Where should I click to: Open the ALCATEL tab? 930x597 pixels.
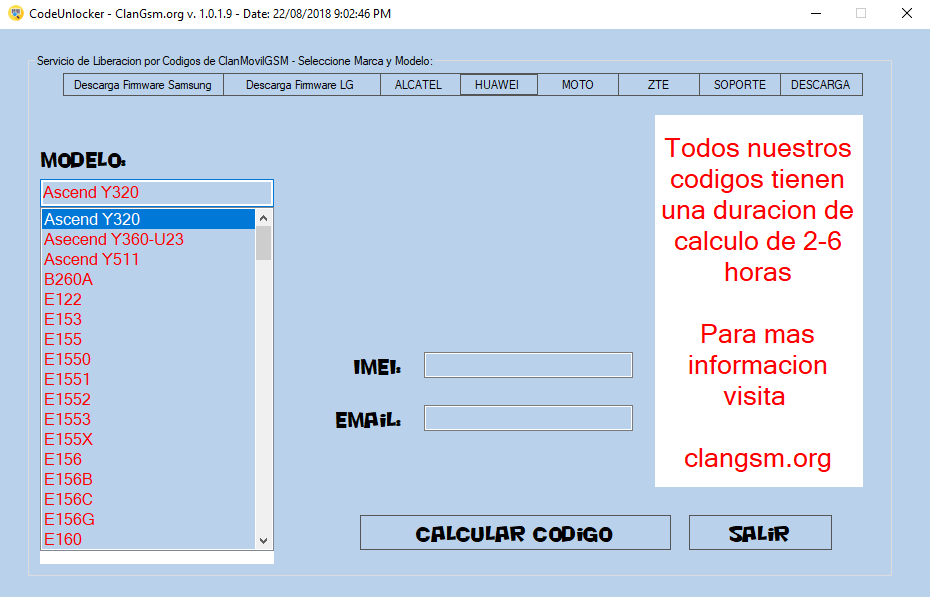coord(418,84)
